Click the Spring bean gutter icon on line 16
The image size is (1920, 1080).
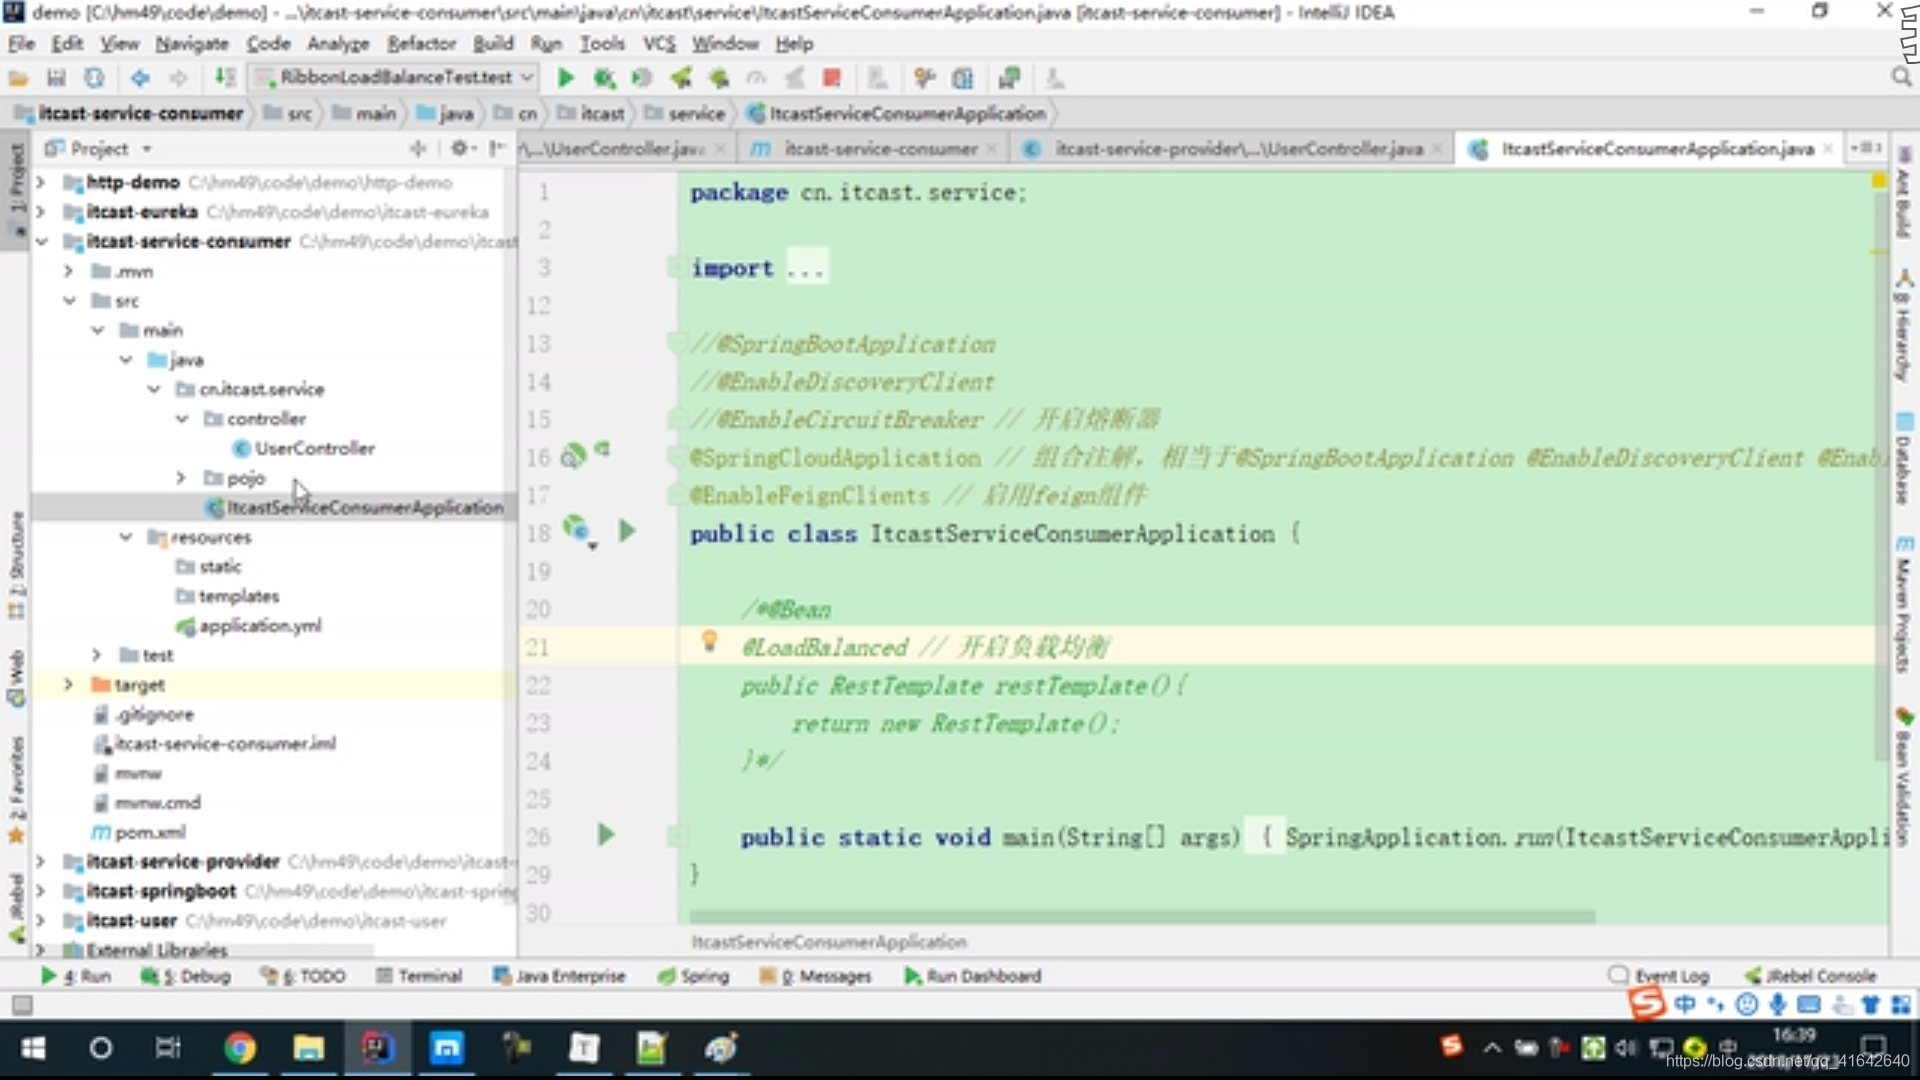click(573, 456)
